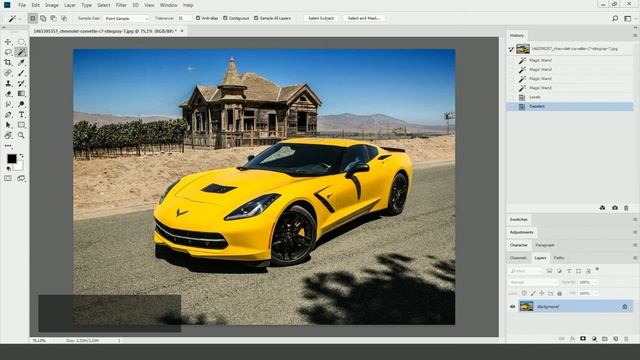
Task: Select the Lasso tool
Action: coord(8,52)
